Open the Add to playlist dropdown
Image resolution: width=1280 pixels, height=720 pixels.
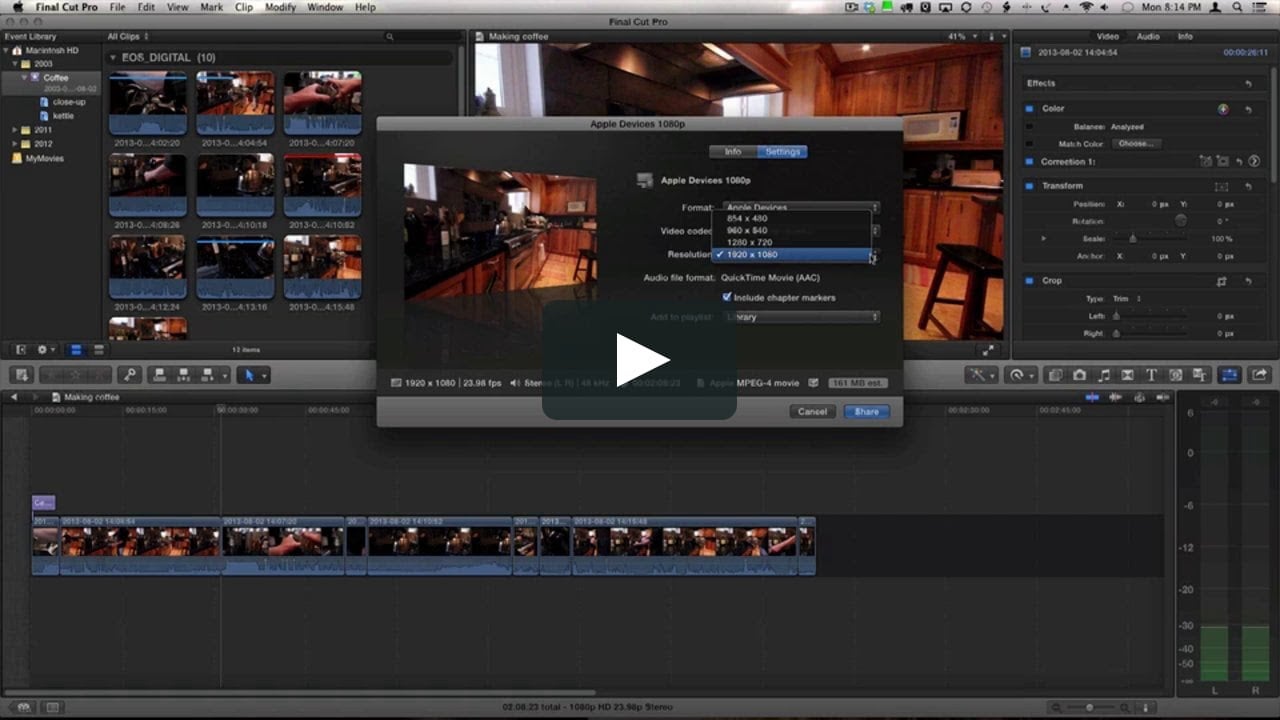click(x=800, y=317)
